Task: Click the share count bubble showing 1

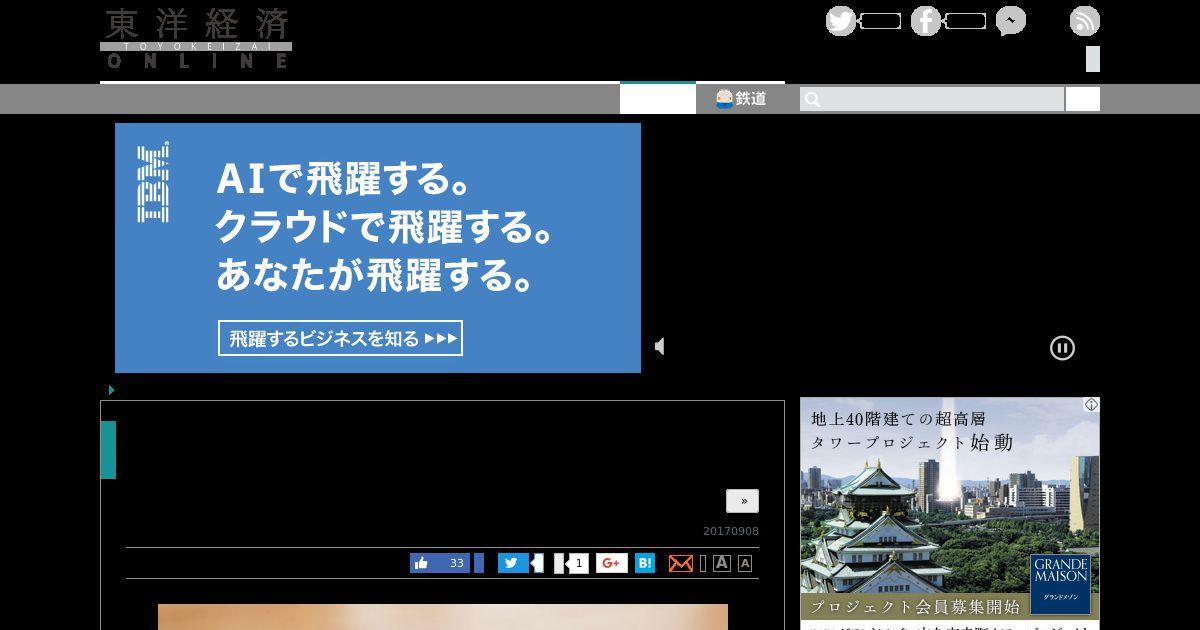Action: coord(577,563)
